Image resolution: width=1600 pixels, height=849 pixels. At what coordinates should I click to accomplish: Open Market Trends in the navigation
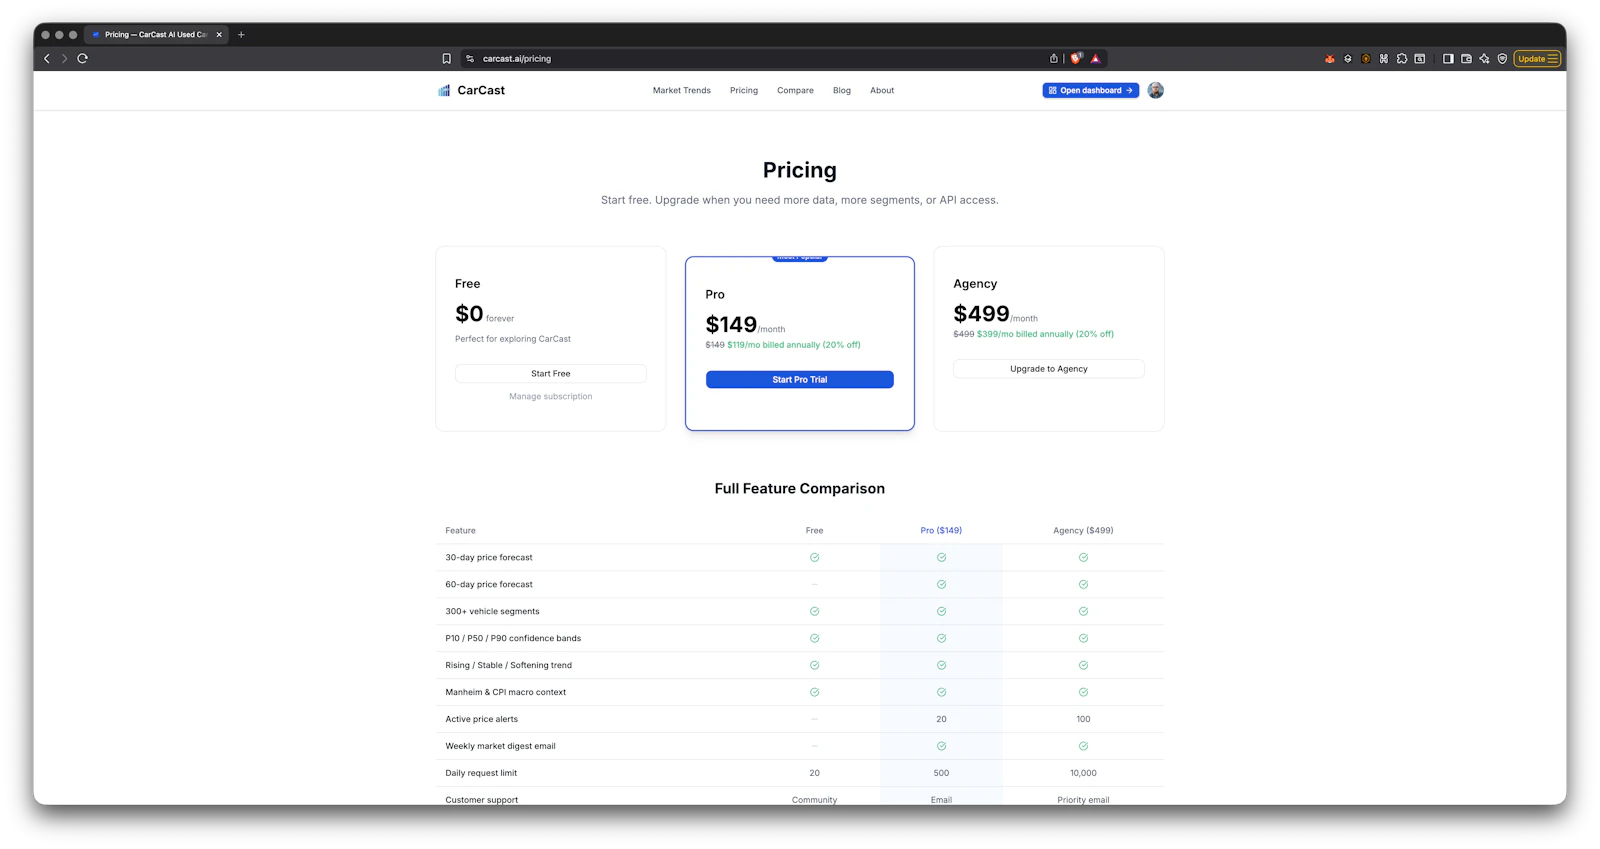[682, 90]
